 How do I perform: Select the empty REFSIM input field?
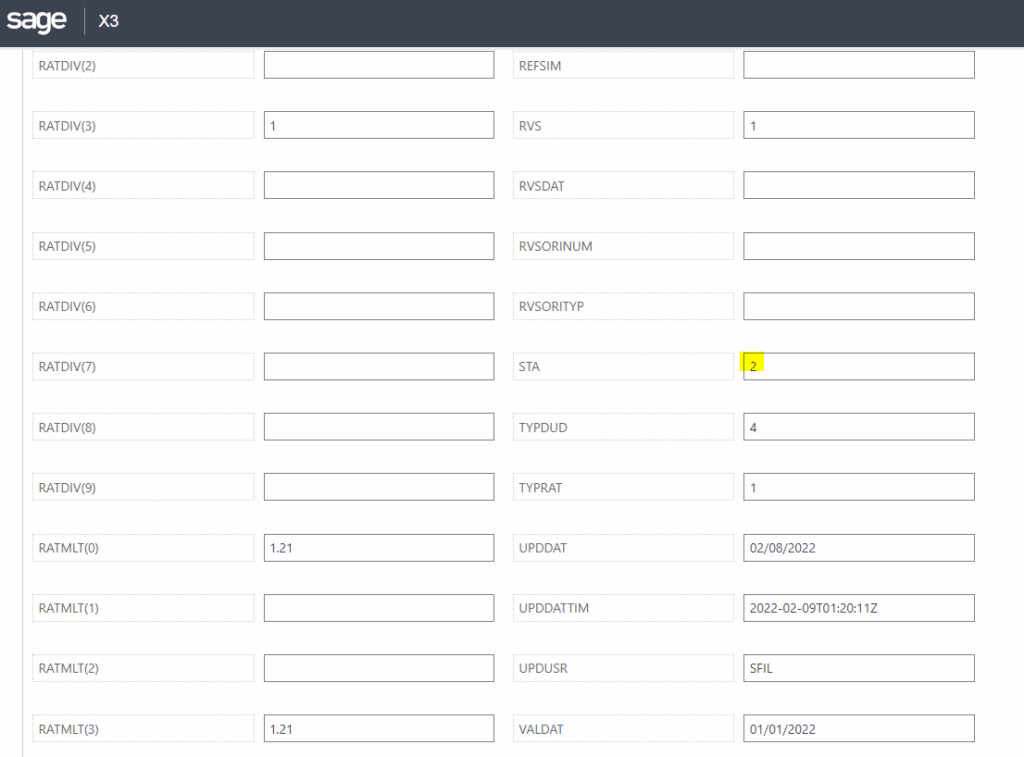tap(858, 64)
